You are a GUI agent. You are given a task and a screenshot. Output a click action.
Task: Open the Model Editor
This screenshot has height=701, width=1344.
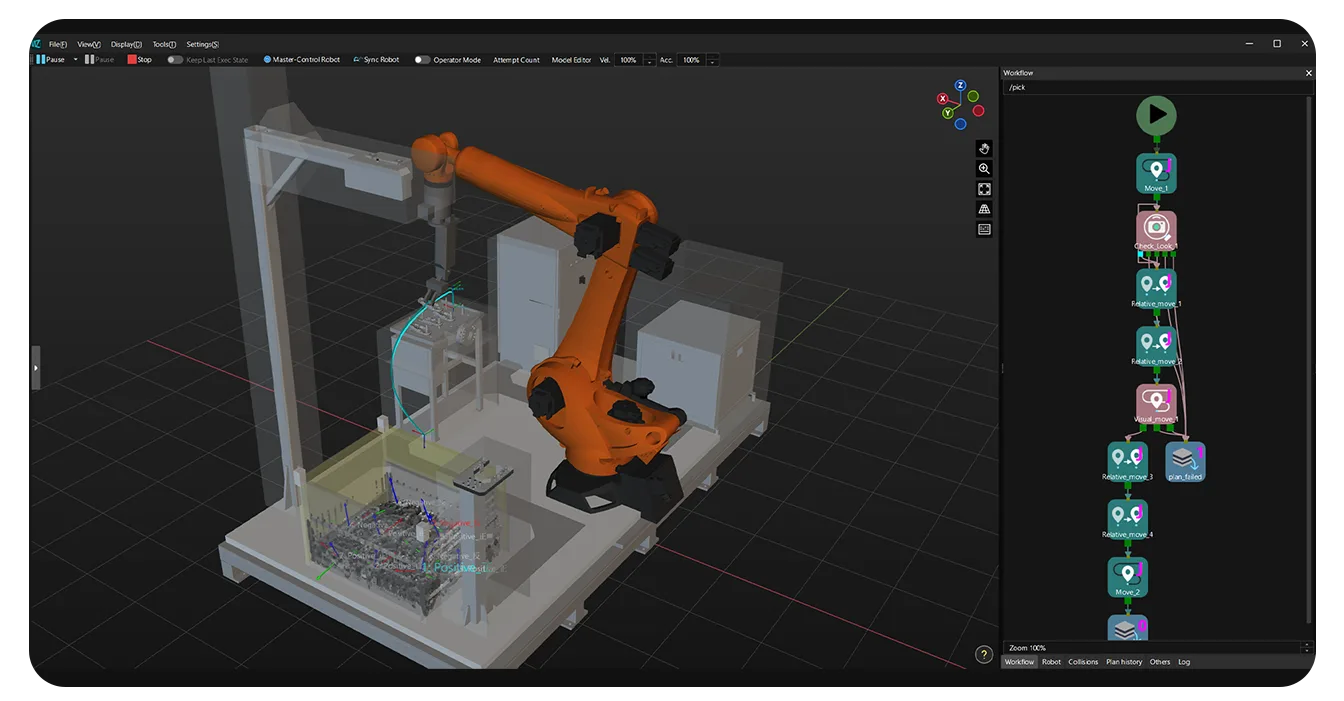pyautogui.click(x=571, y=60)
